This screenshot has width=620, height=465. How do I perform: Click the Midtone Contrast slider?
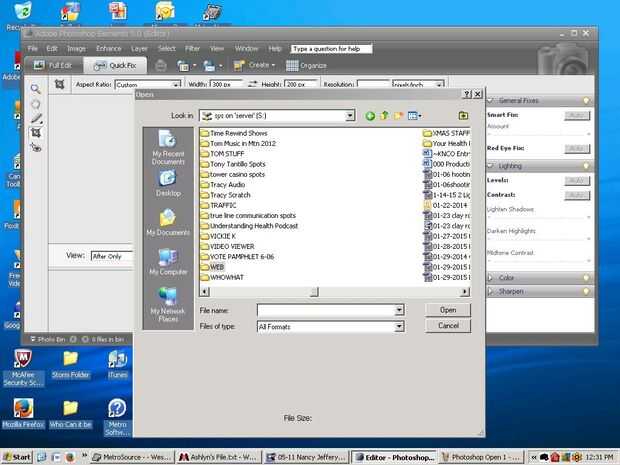pyautogui.click(x=539, y=261)
